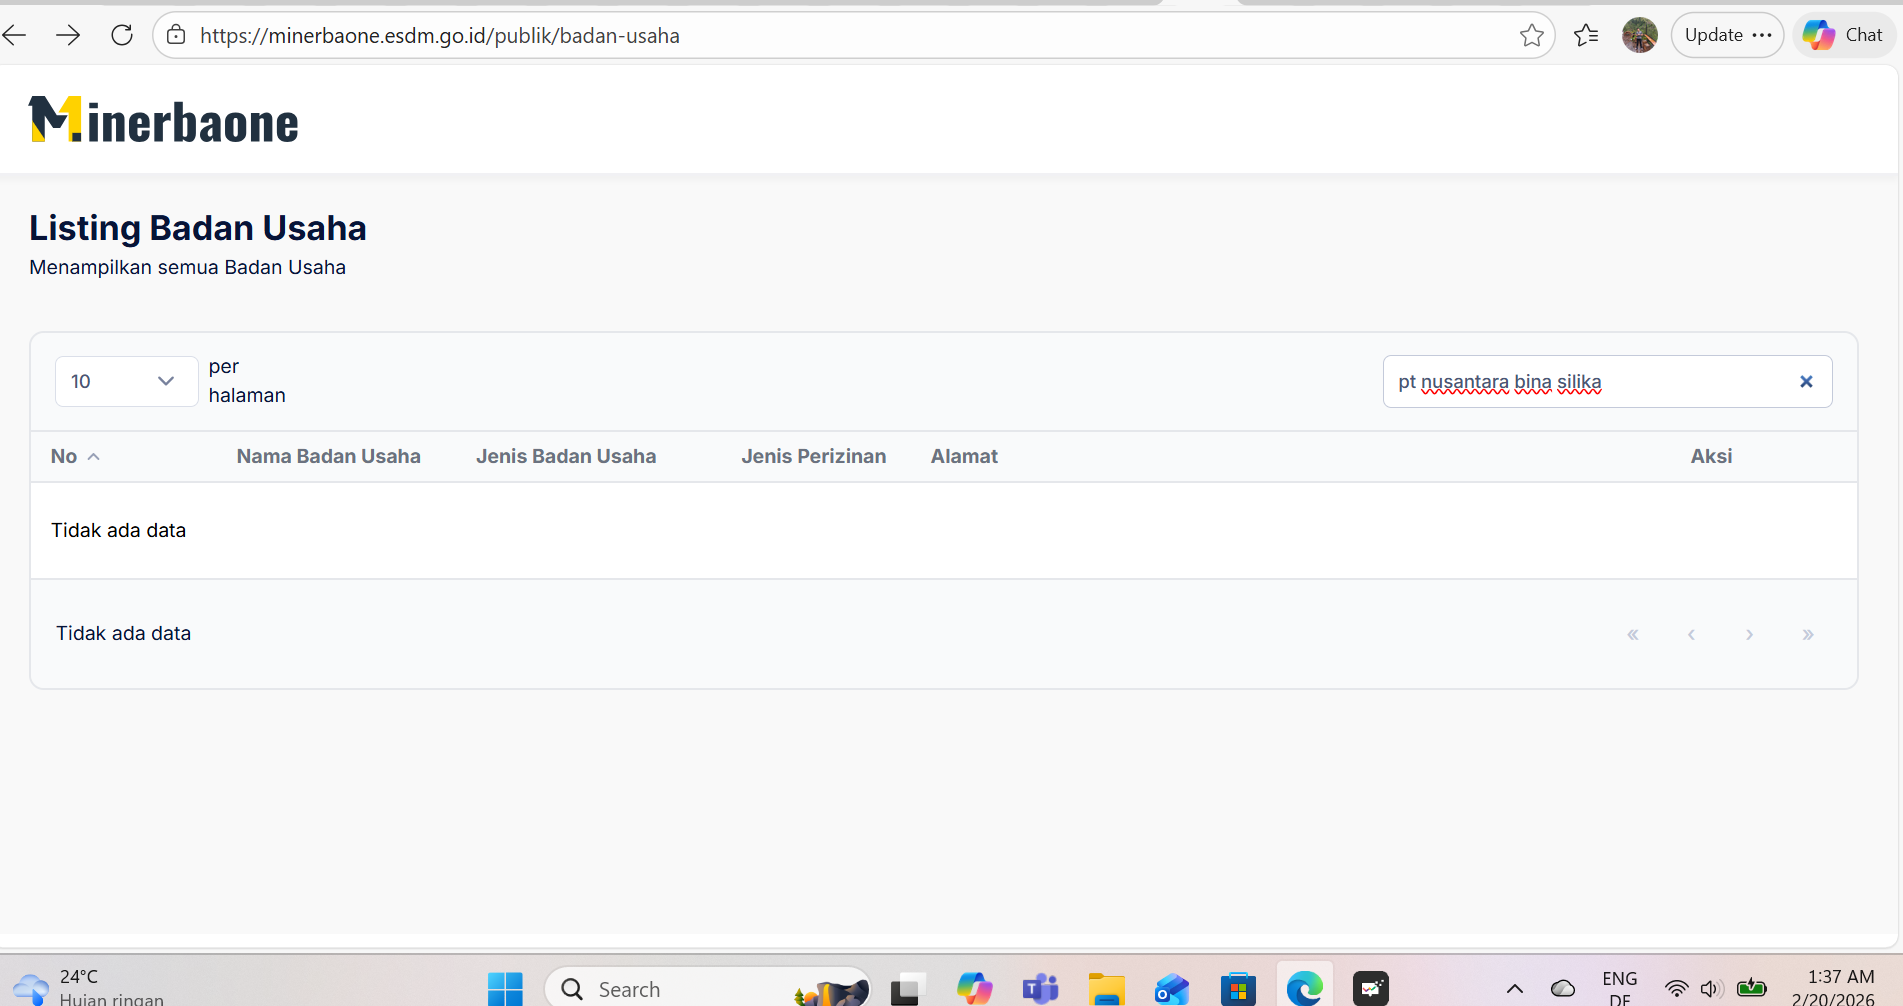Screen dimensions: 1903x1006
Task: Switch to Microsoft Edge on the taskbar
Action: (x=1304, y=989)
